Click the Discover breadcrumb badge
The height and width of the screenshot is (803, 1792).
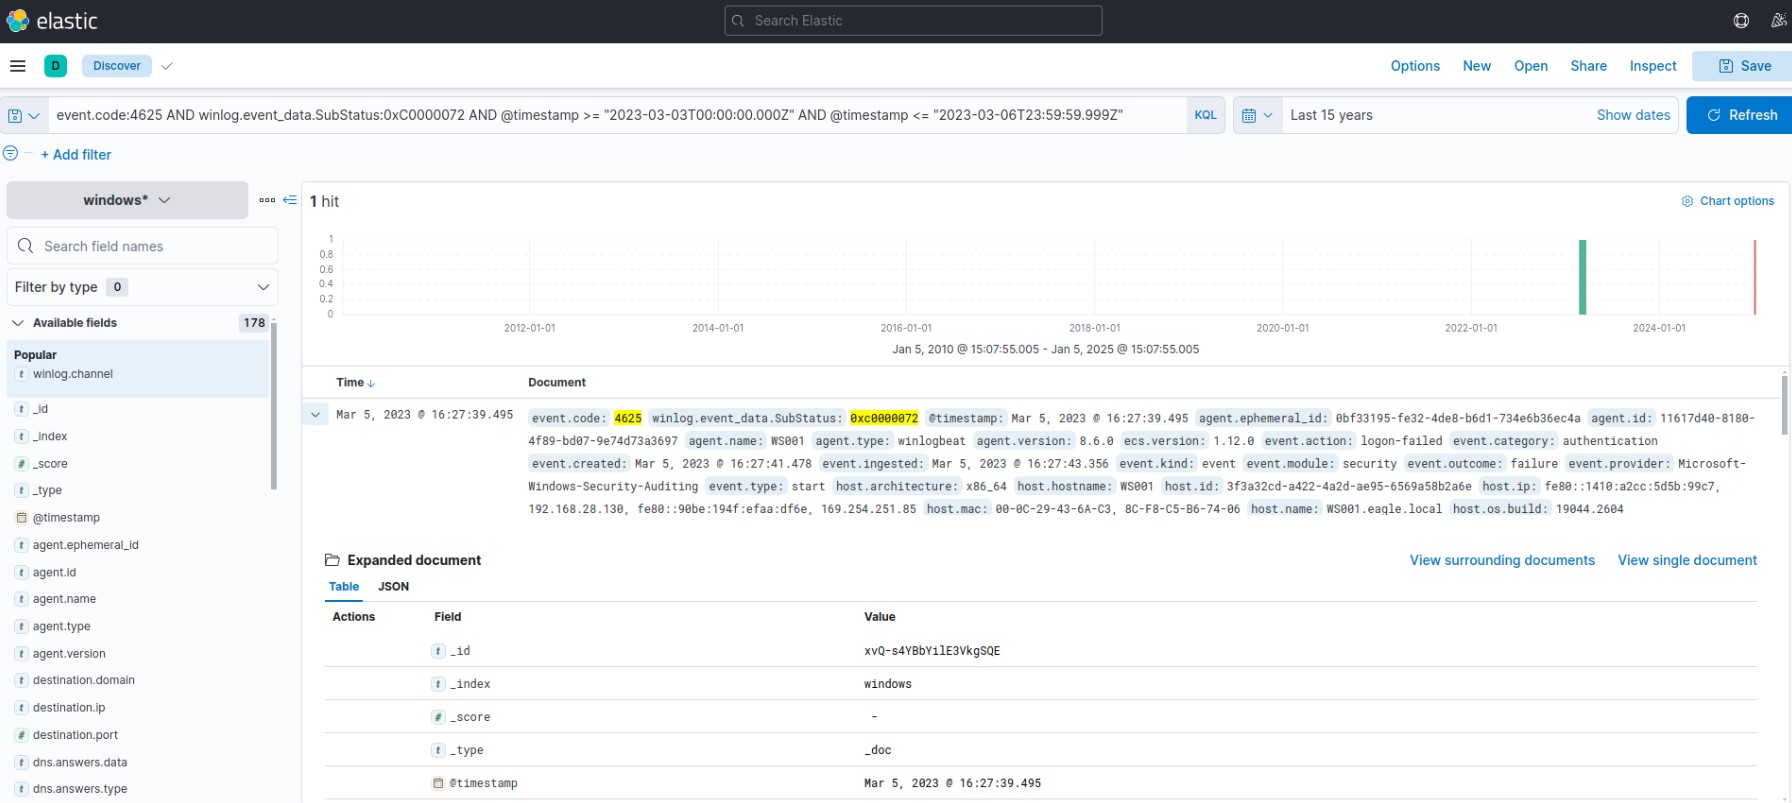coord(117,66)
